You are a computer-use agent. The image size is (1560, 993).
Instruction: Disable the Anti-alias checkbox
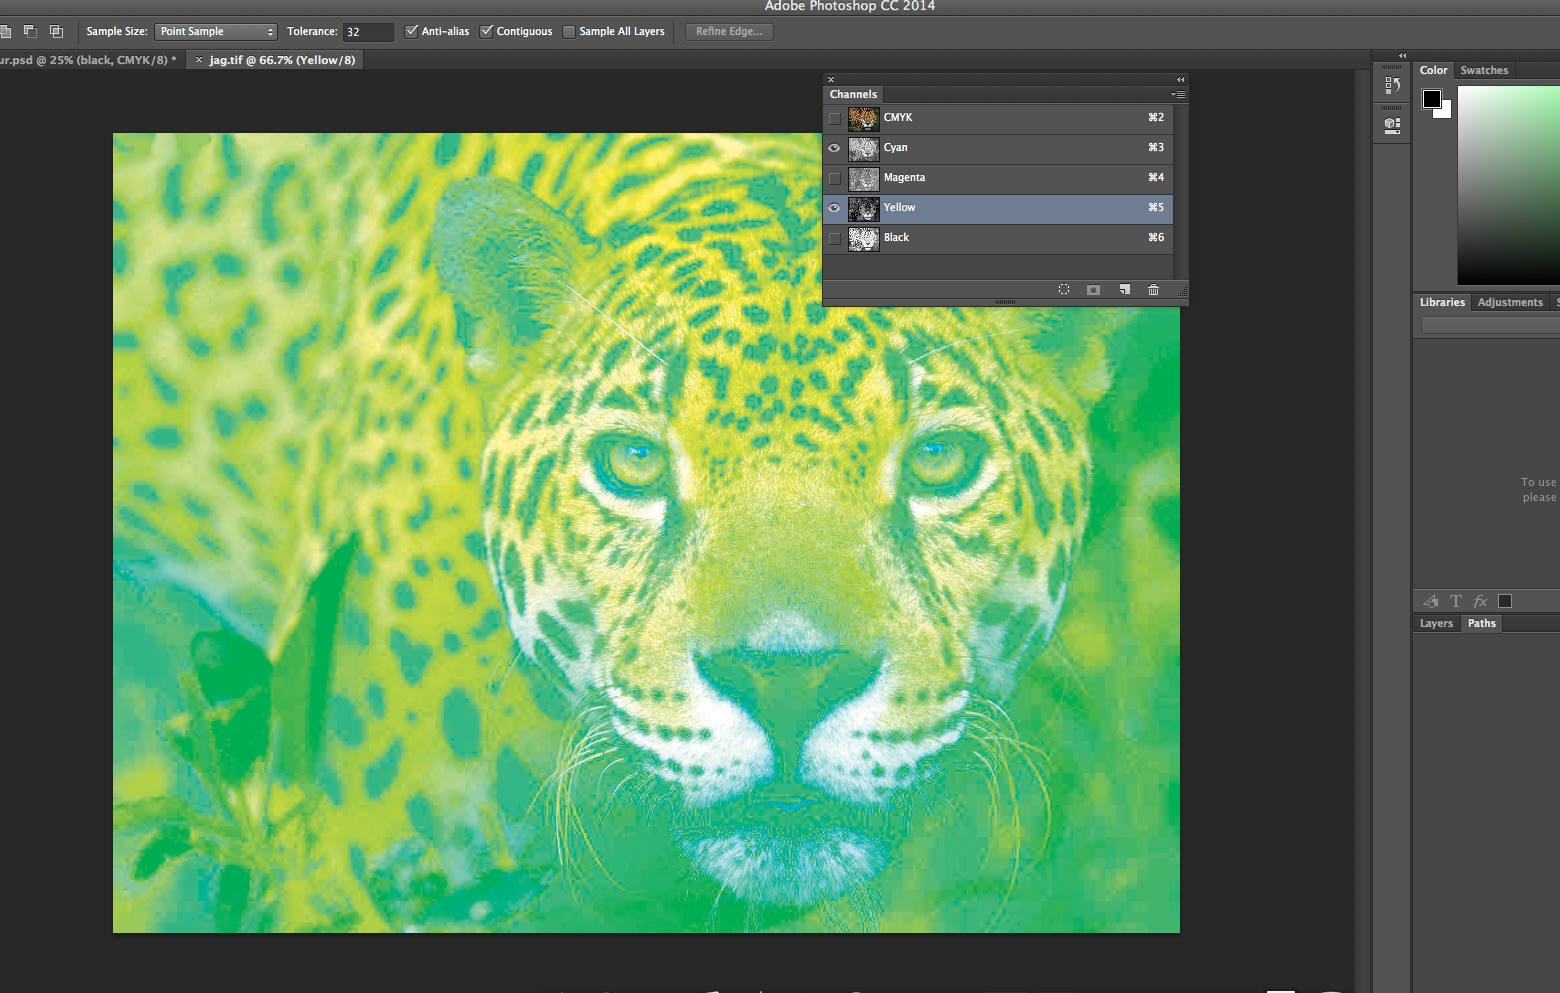click(411, 31)
